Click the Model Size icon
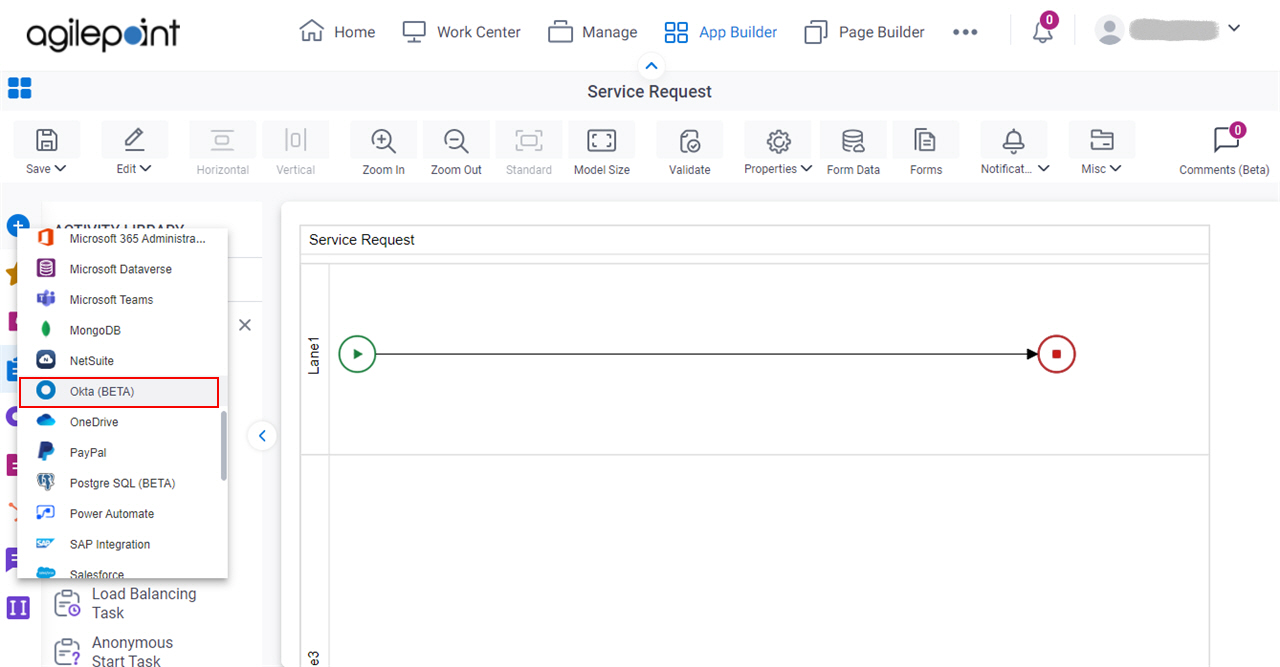 point(601,140)
